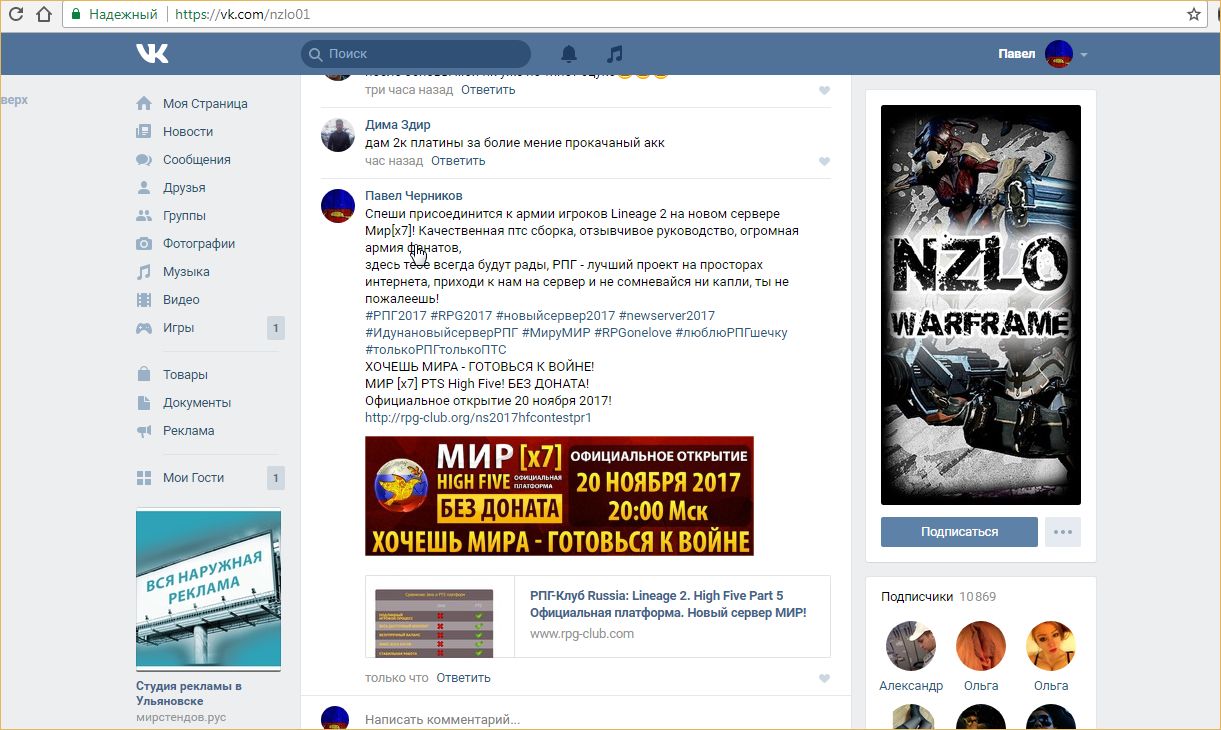Like the three-hours-ago comment with heart
Viewport: 1221px width, 730px height.
coord(824,90)
